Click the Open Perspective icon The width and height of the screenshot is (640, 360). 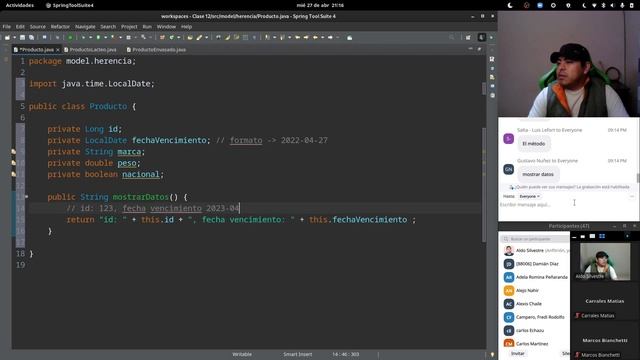coord(468,38)
